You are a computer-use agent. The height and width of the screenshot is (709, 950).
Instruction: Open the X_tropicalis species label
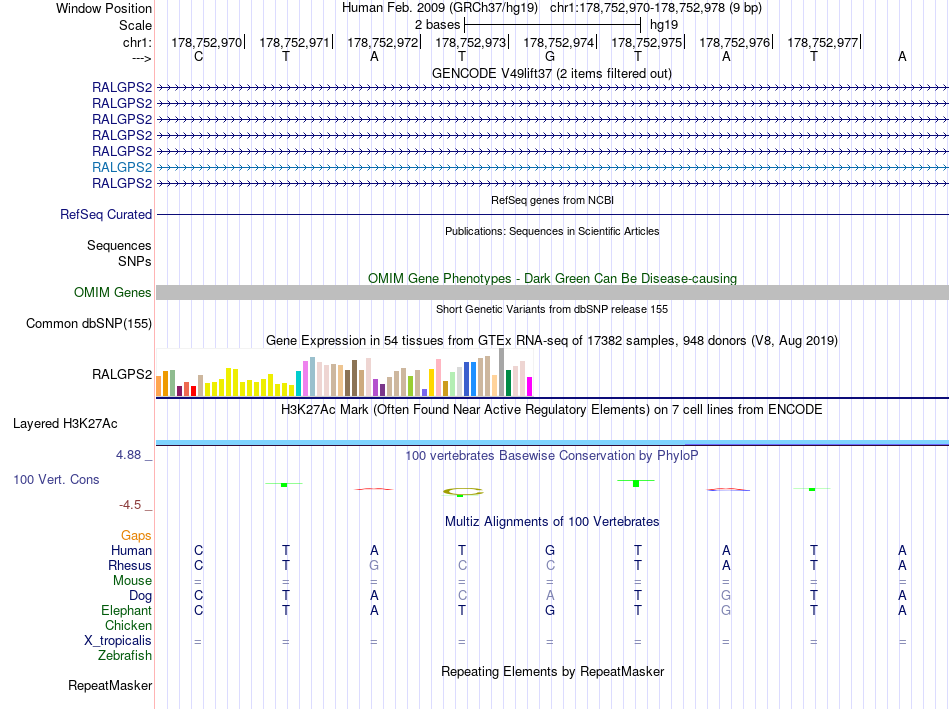[118, 641]
